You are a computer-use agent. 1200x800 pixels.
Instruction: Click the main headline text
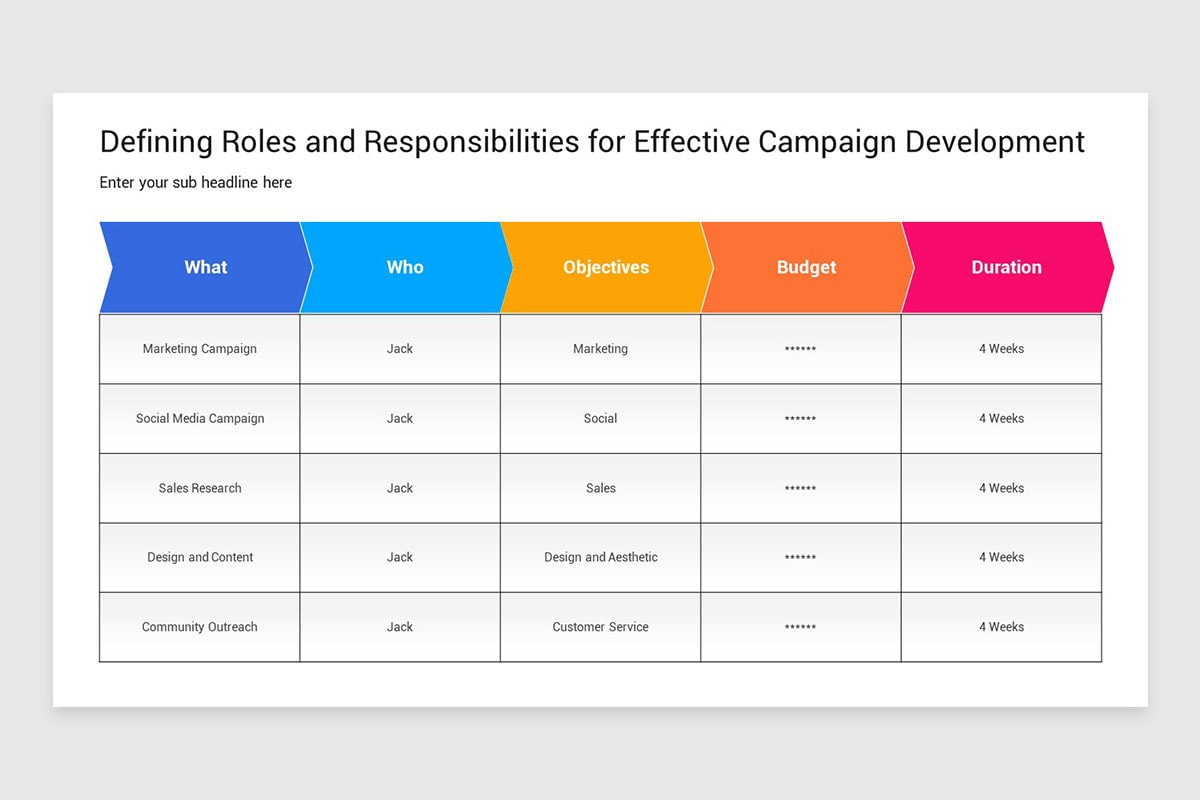pos(591,141)
